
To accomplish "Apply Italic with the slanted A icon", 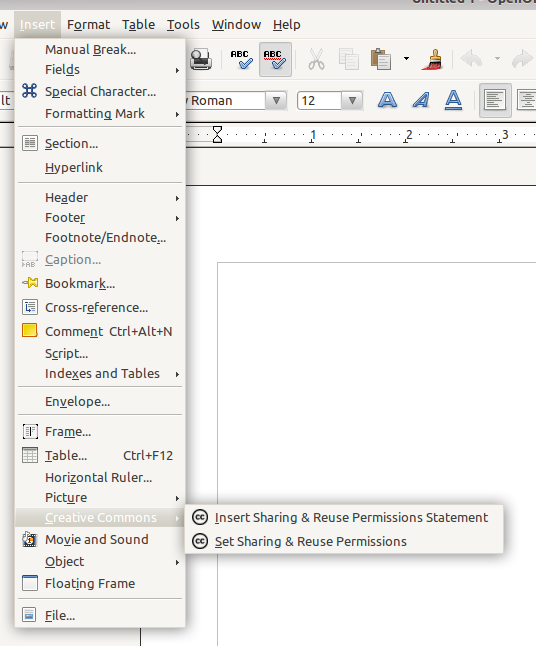I will click(x=421, y=100).
